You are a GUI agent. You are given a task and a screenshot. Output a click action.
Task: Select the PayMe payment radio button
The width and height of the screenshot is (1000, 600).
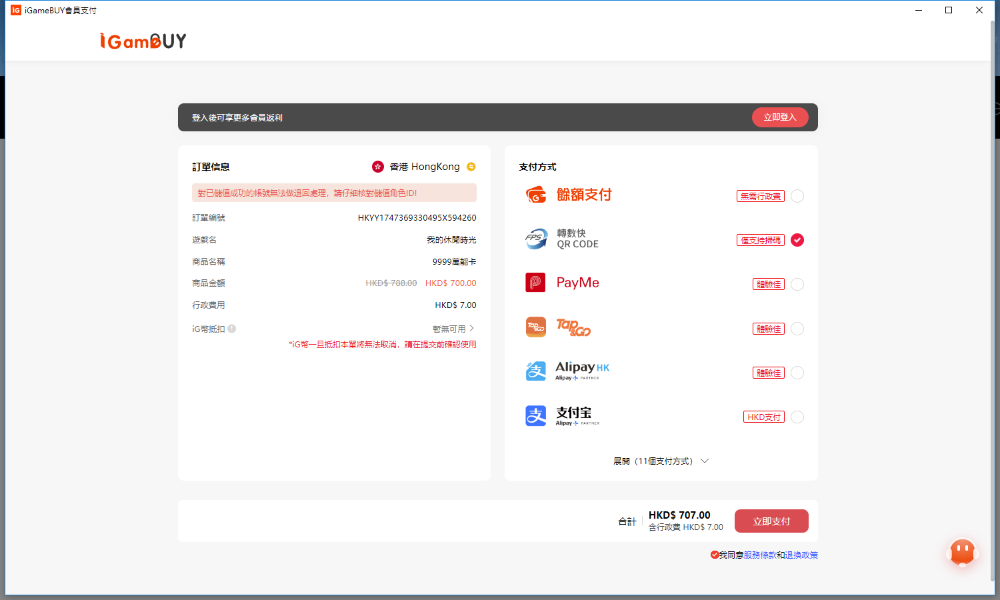click(797, 284)
